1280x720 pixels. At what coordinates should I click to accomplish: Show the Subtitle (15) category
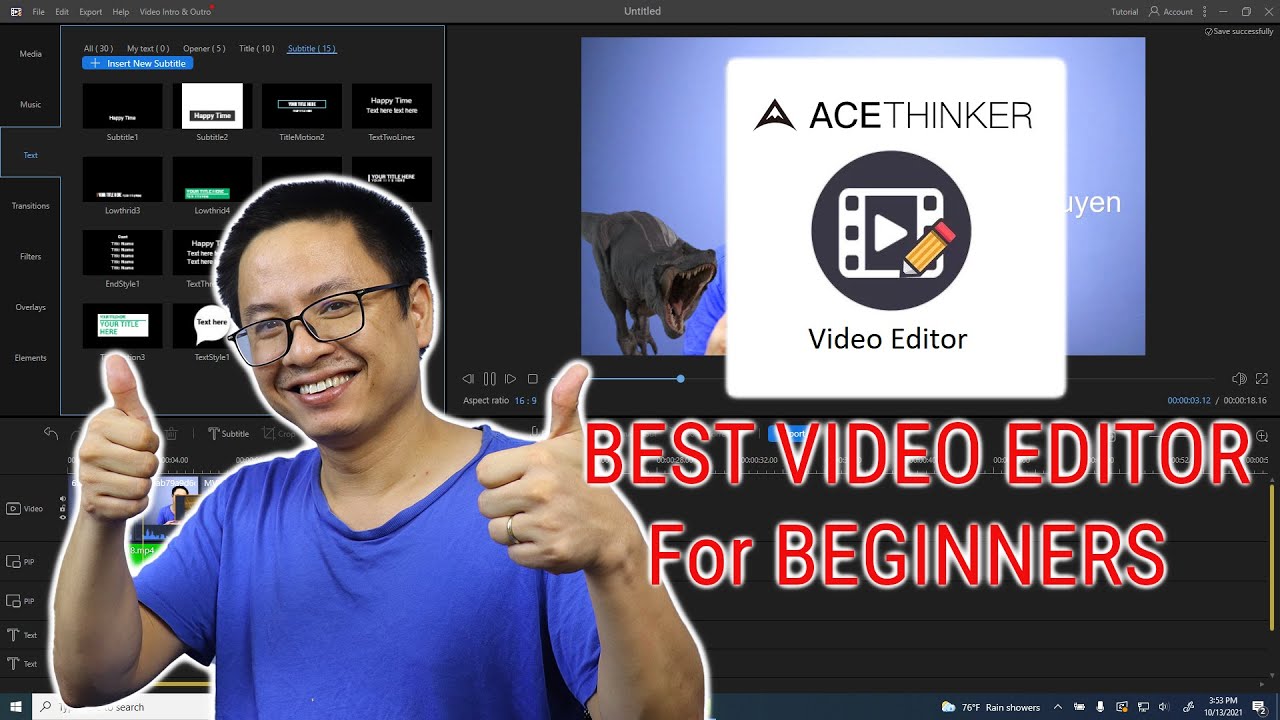[x=312, y=48]
